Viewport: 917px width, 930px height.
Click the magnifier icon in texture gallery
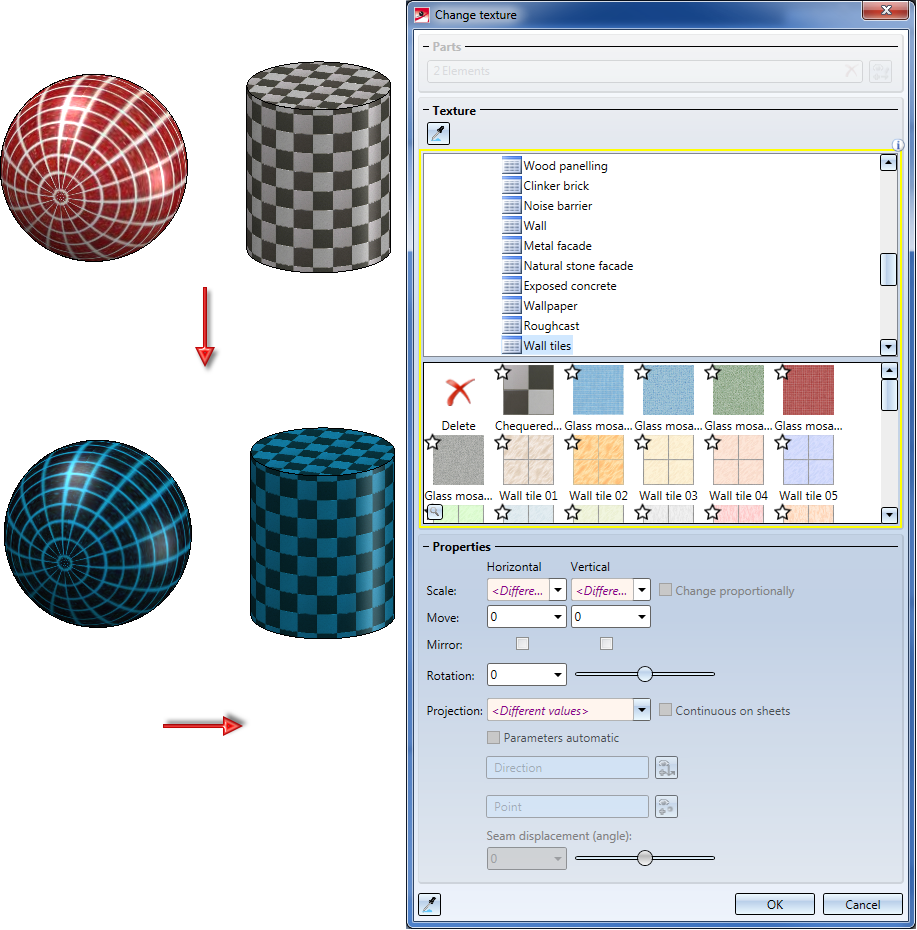[435, 512]
